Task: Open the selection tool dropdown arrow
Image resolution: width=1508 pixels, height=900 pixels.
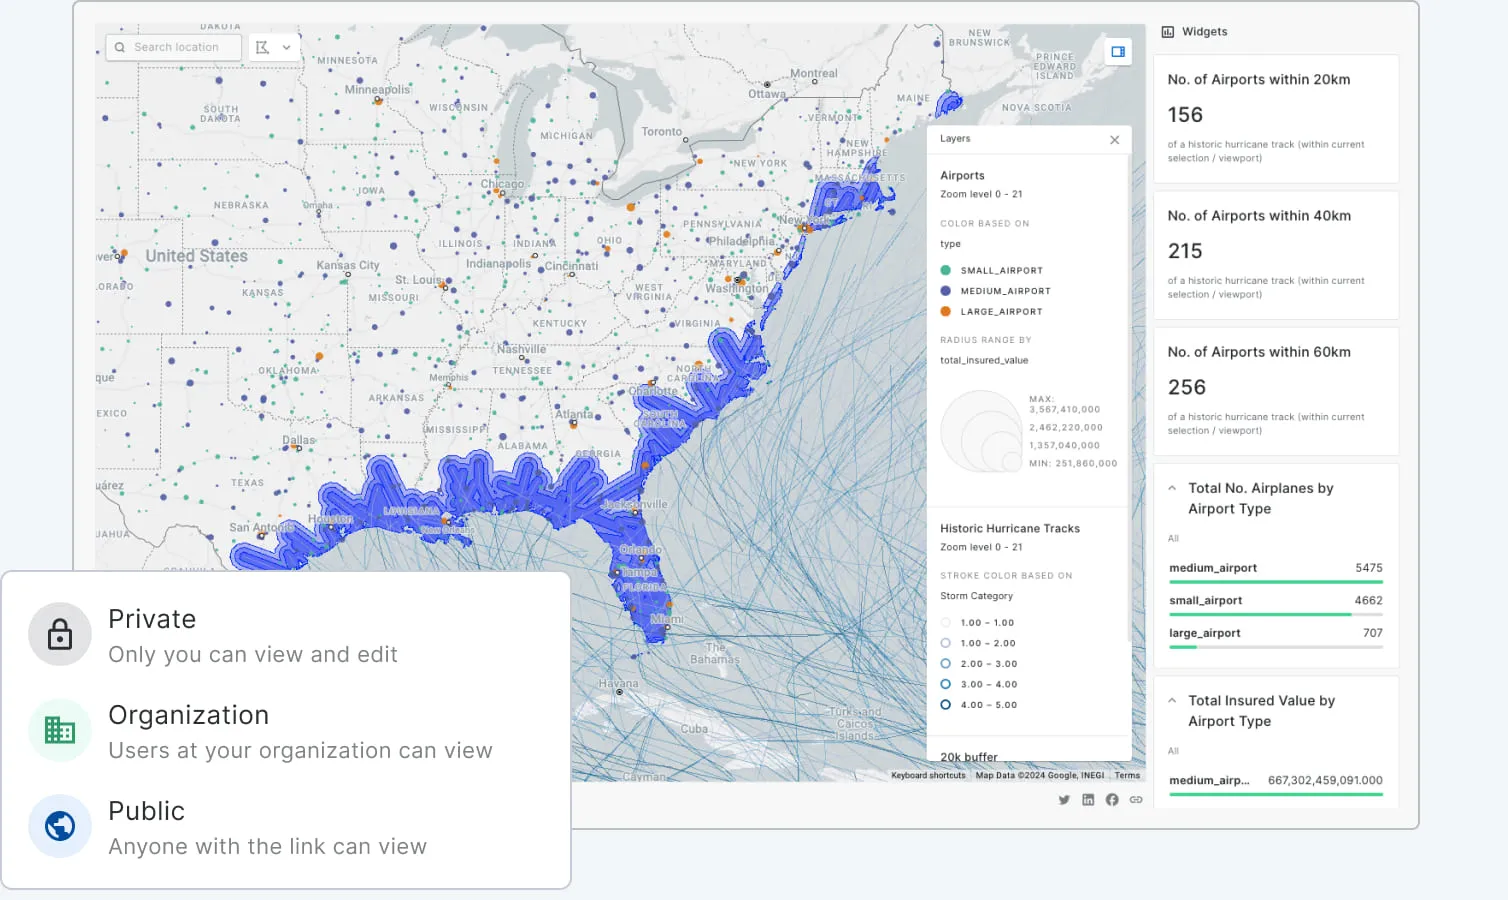Action: pos(287,47)
